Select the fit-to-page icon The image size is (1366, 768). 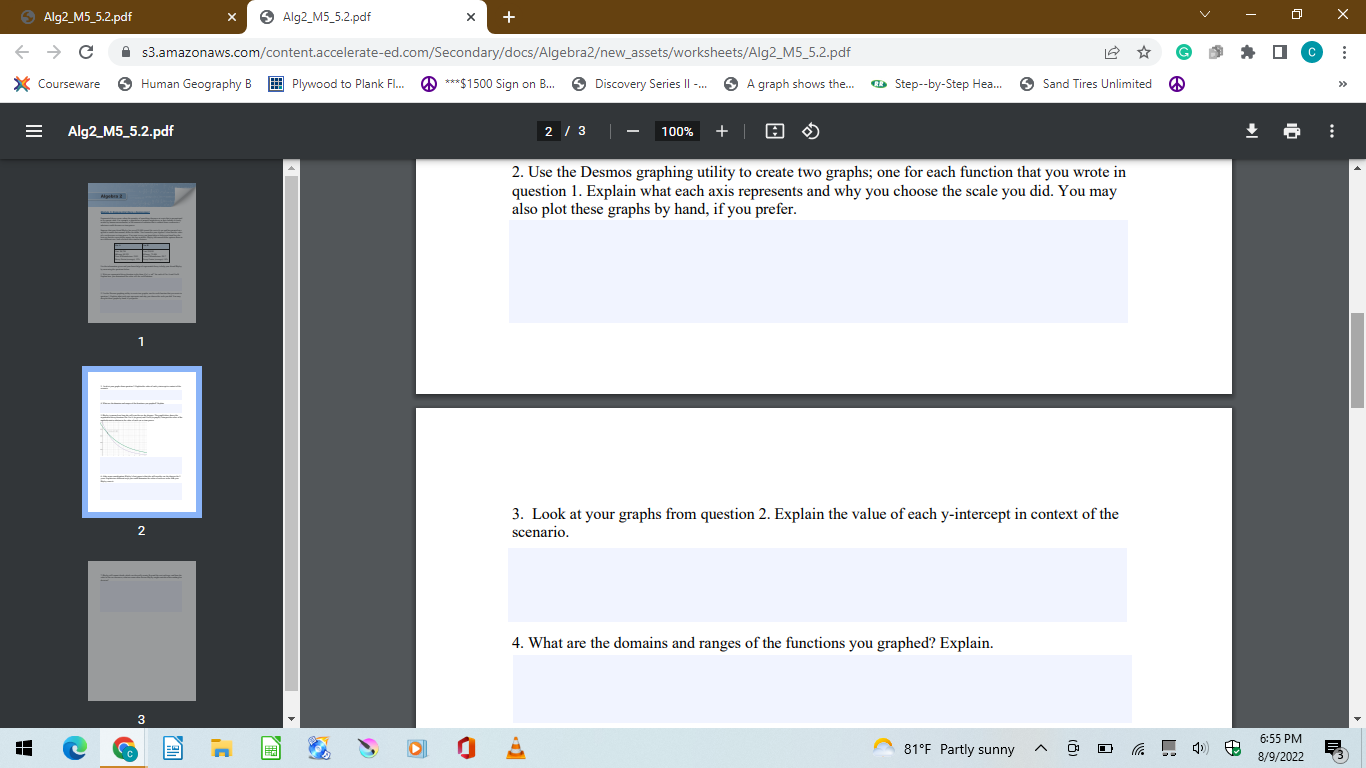tap(771, 131)
